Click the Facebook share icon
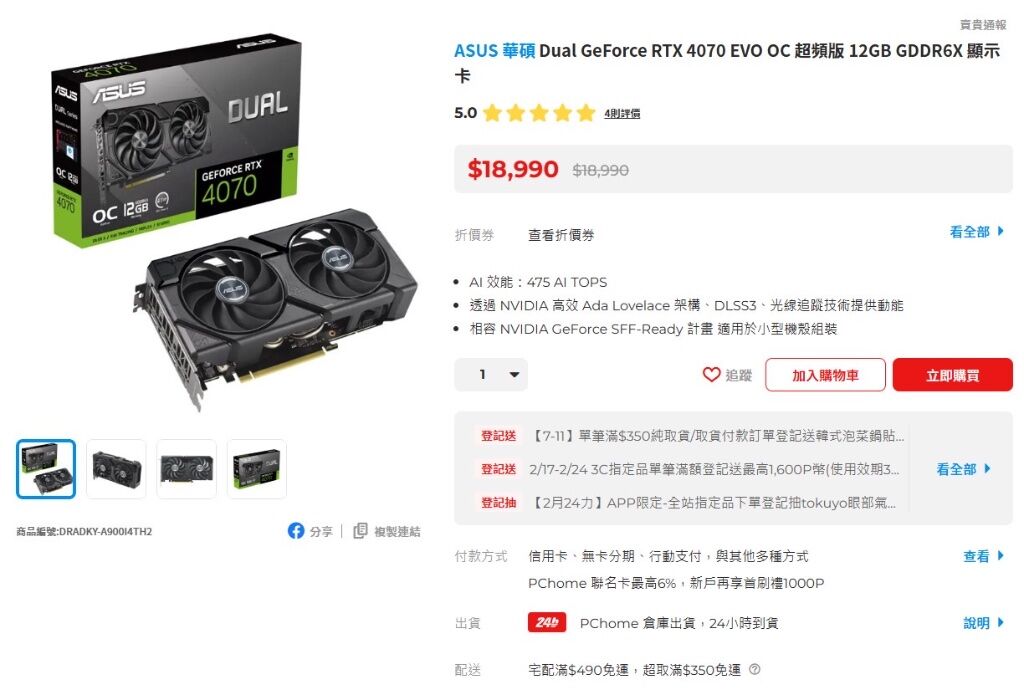Viewport: 1024px width, 695px height. tap(296, 530)
